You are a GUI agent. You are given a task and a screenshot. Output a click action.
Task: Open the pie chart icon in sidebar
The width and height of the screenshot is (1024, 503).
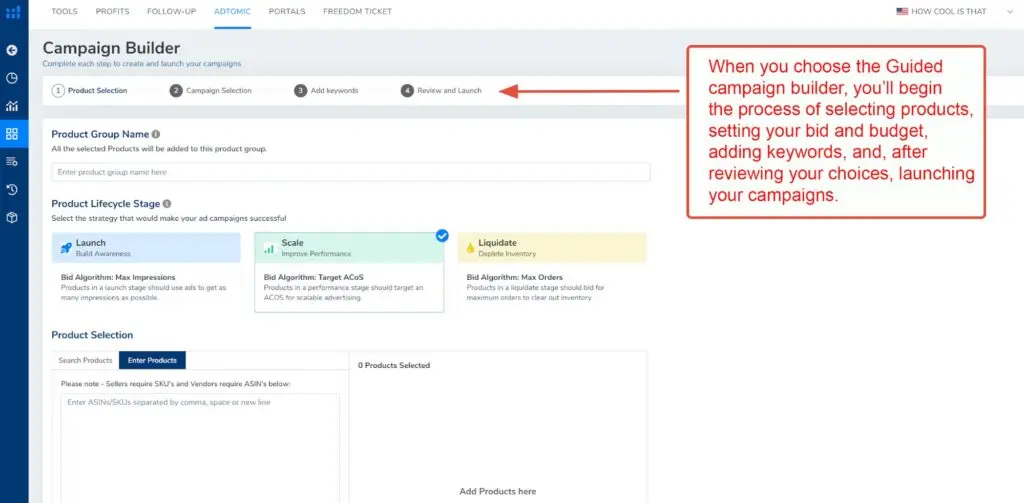click(x=12, y=77)
